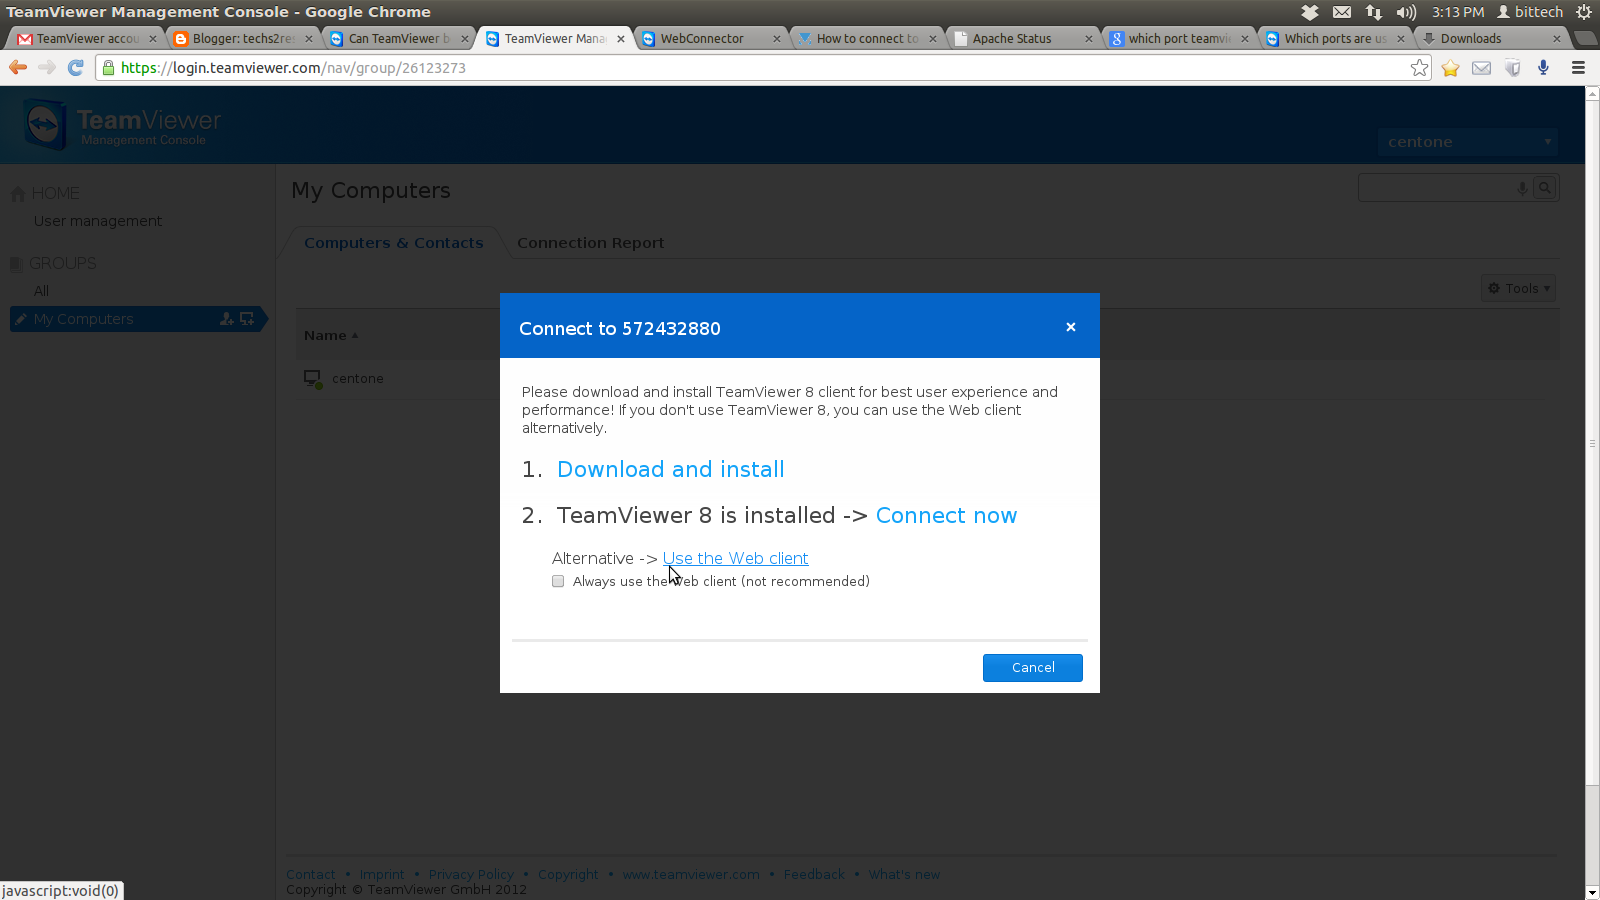Open the Use the Web client link

[x=735, y=558]
